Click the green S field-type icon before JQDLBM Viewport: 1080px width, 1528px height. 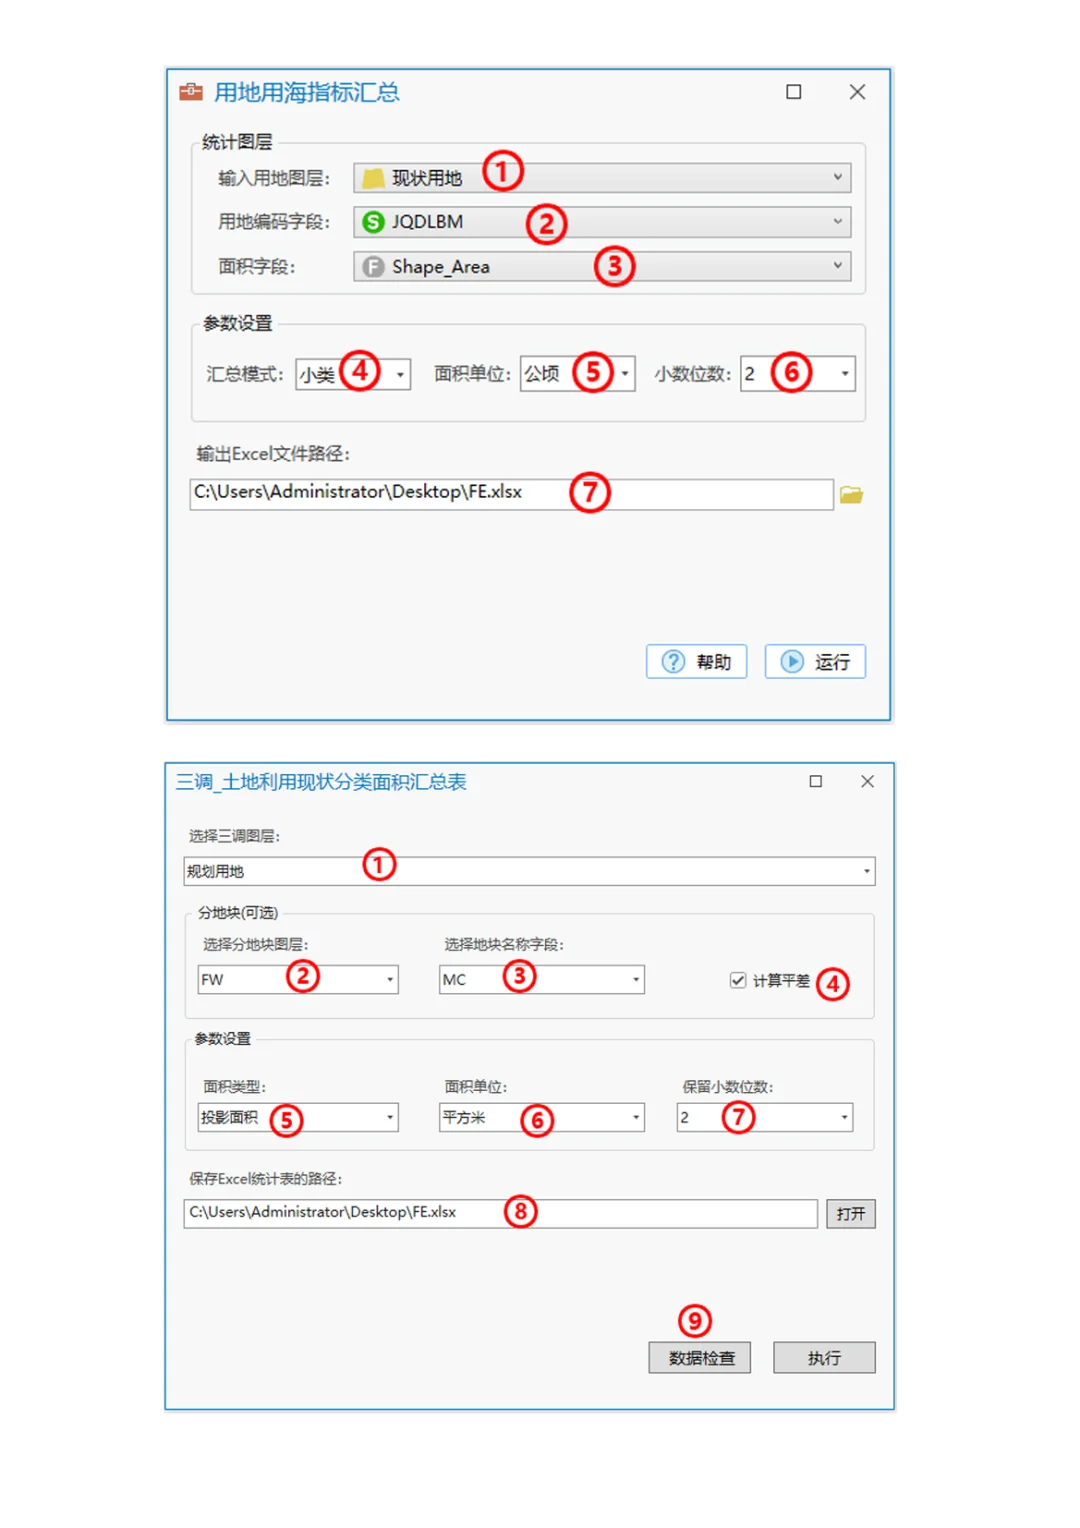(371, 221)
